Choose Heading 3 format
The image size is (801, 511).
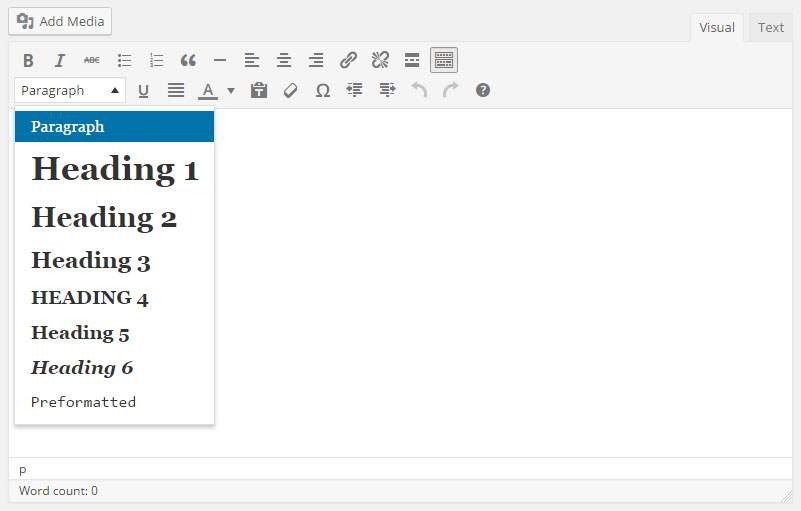coord(114,261)
